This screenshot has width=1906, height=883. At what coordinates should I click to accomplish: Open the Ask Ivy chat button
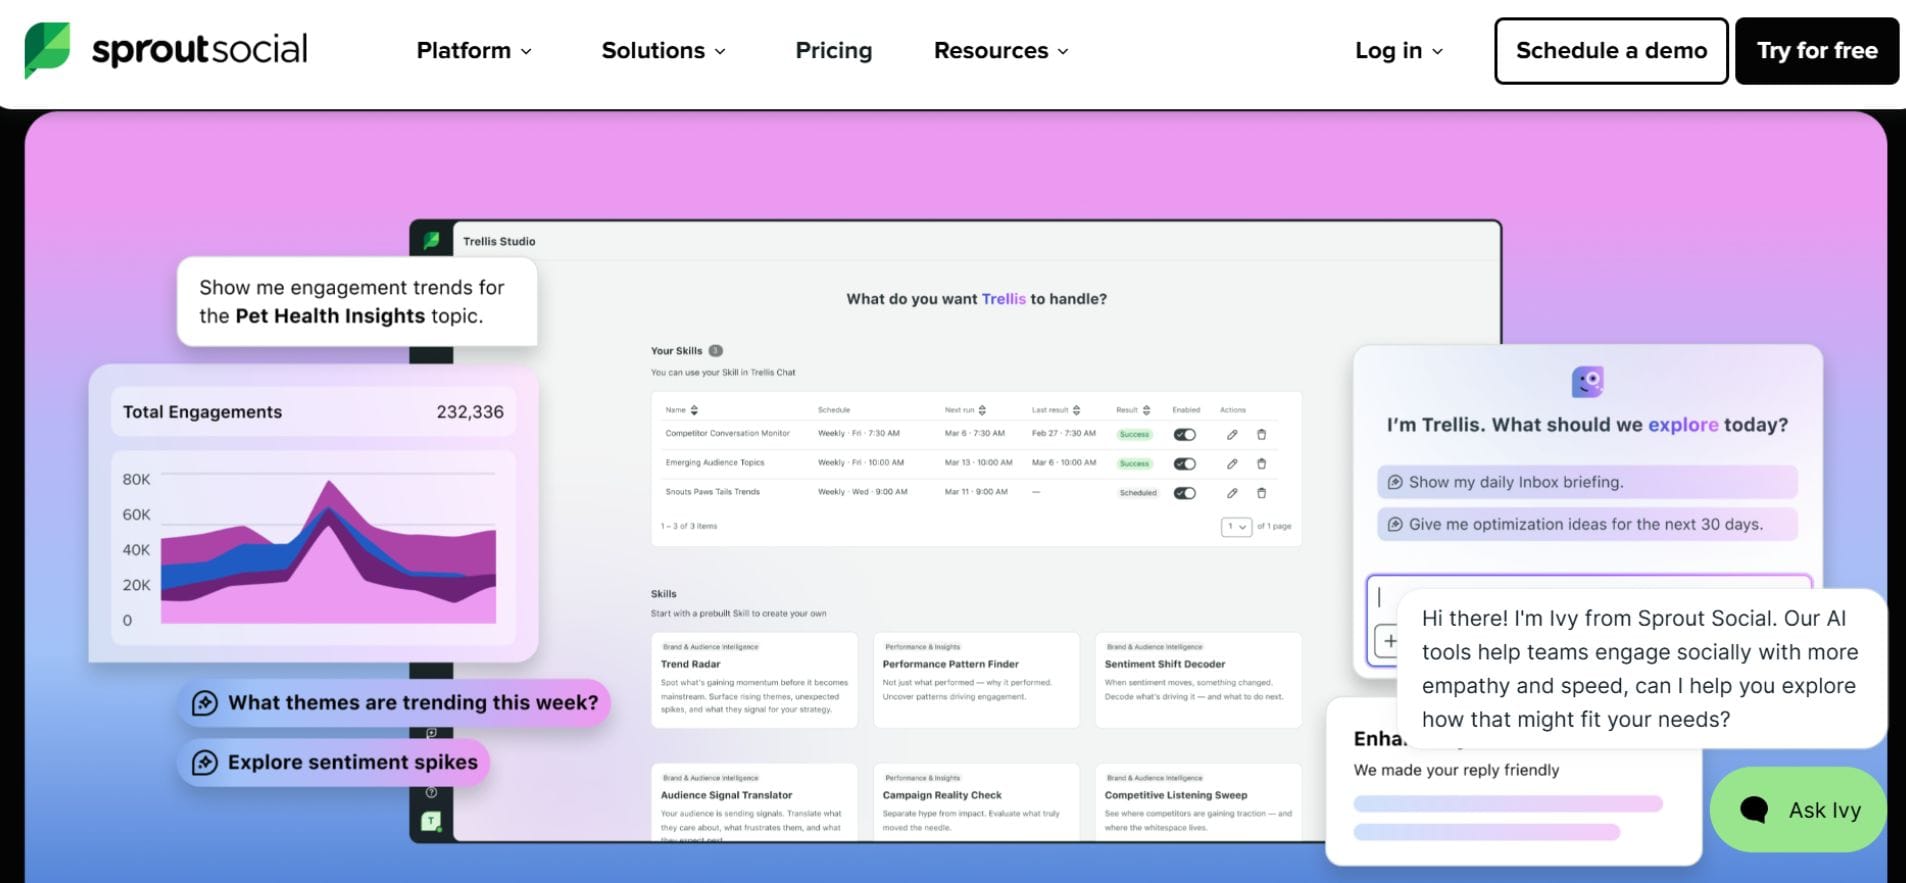(x=1798, y=809)
